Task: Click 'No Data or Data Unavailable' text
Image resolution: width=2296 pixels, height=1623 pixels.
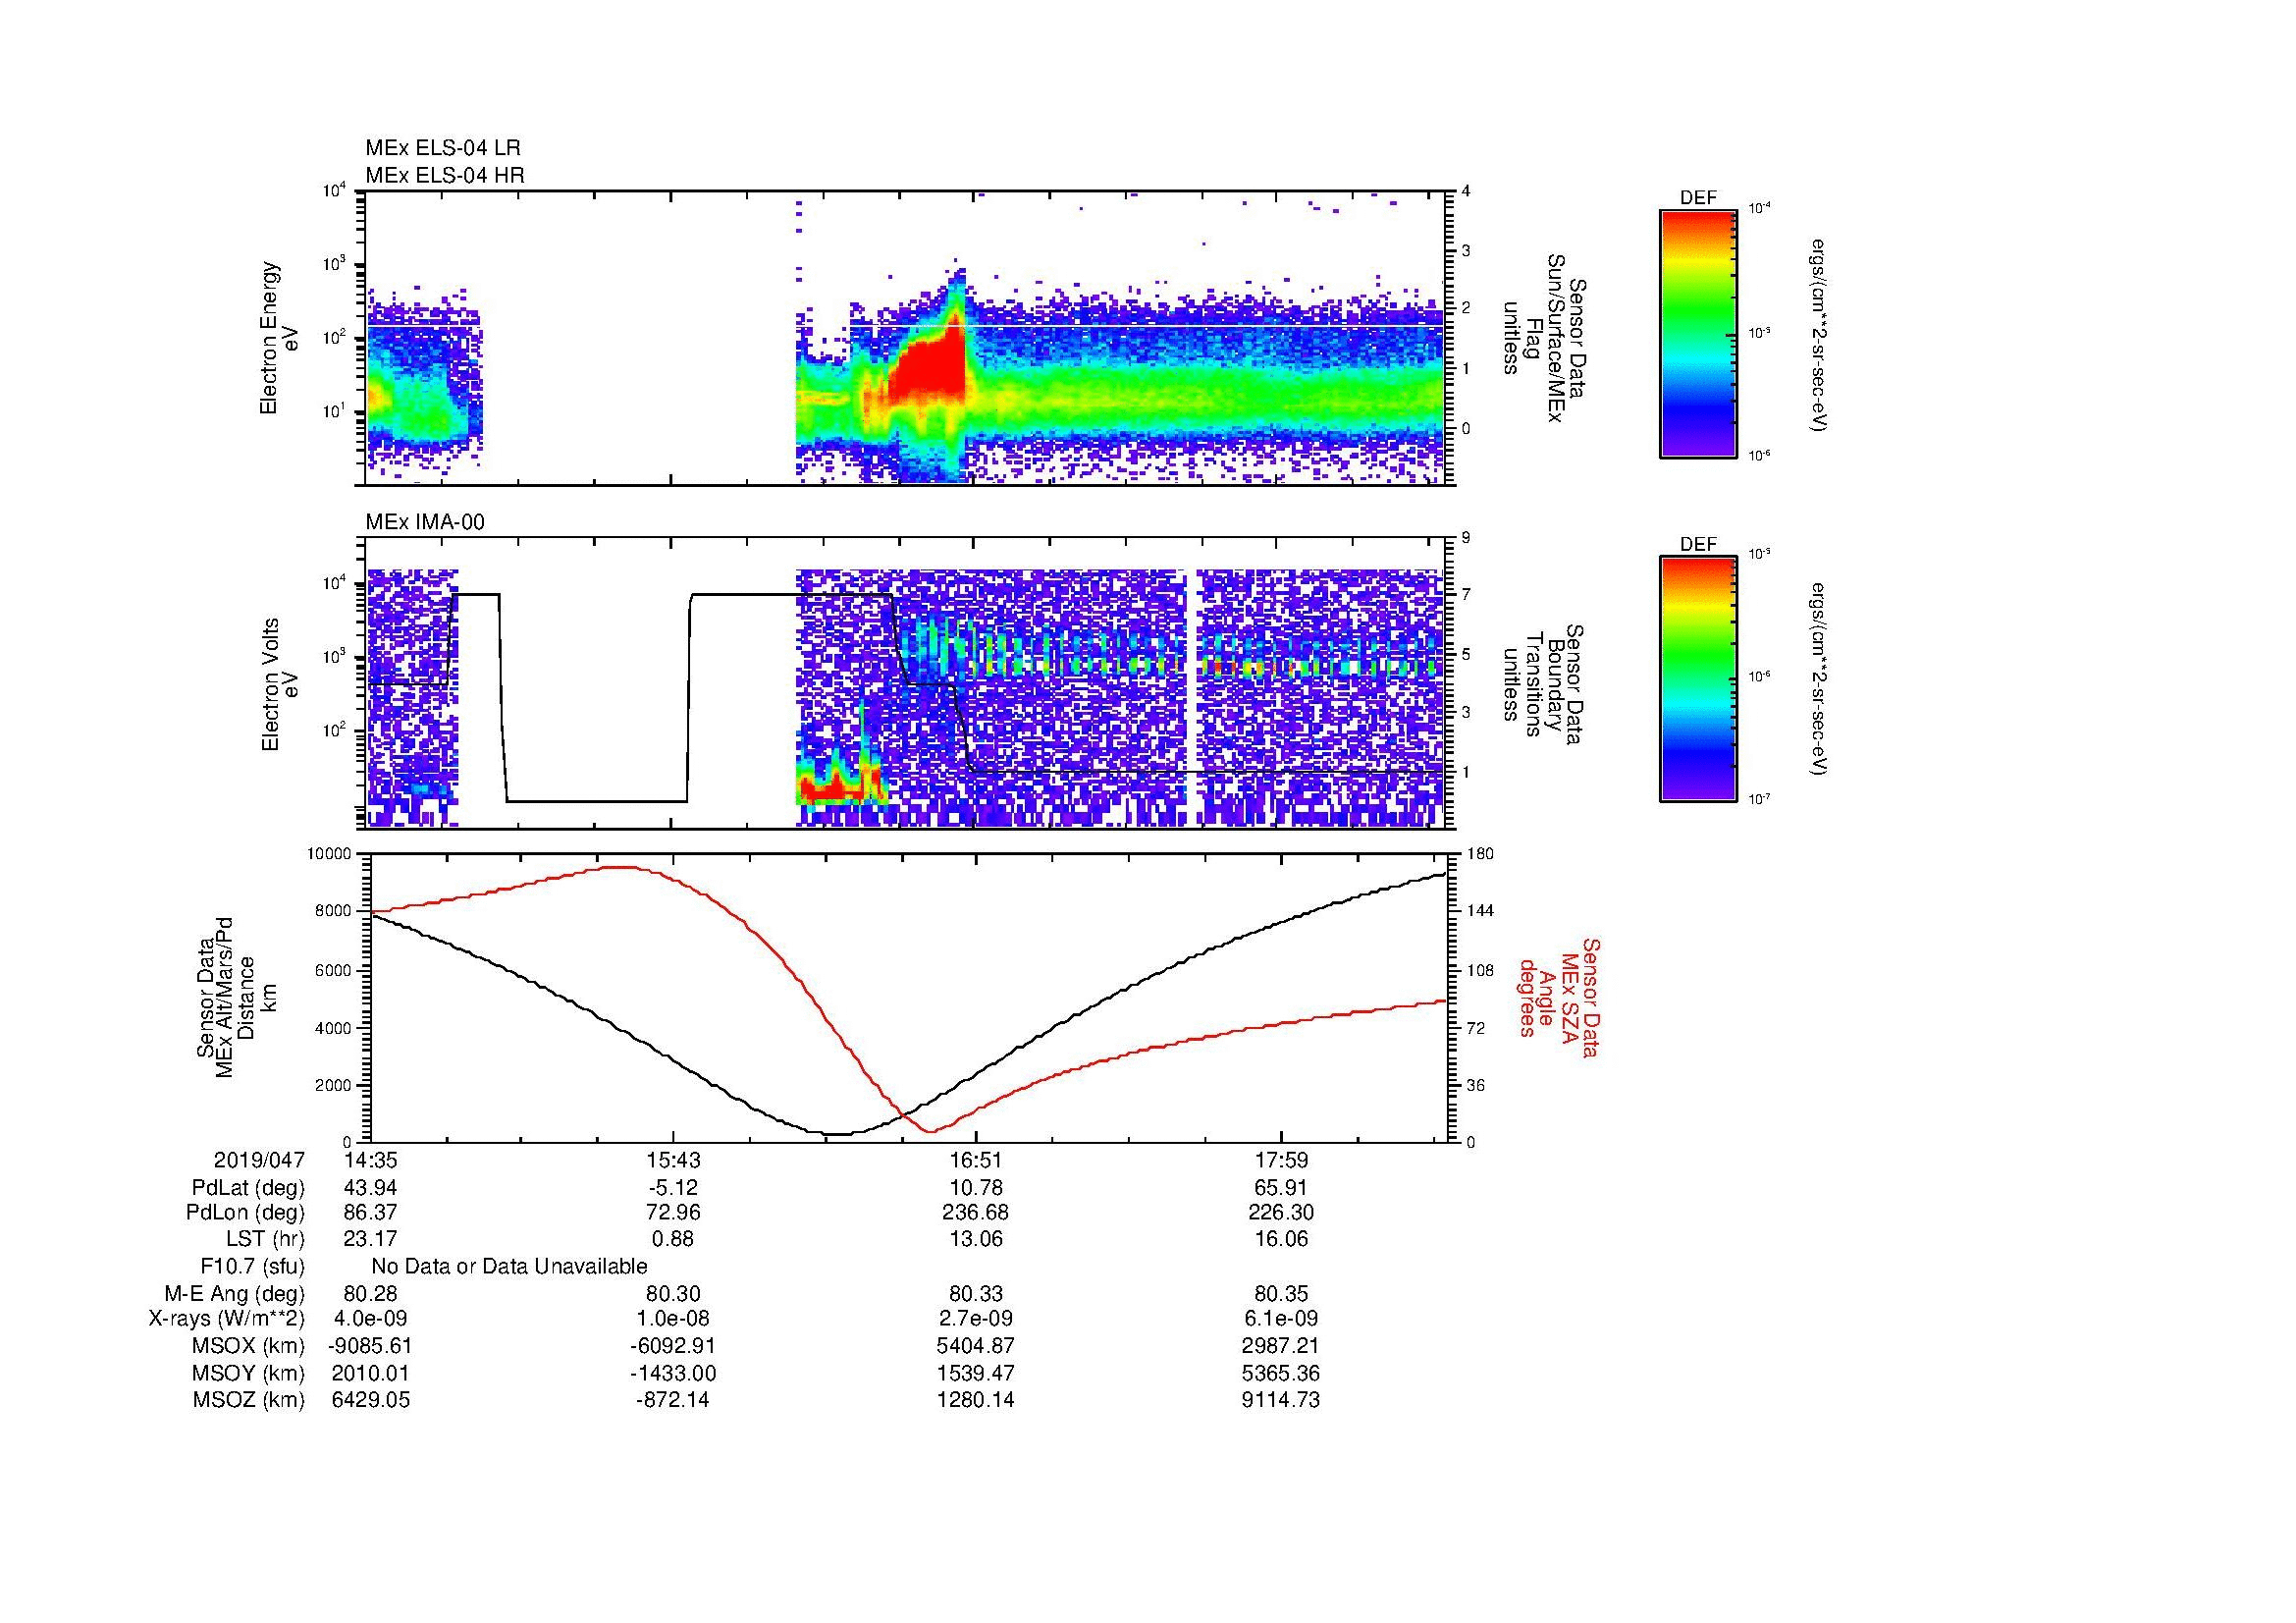Action: (x=509, y=1267)
